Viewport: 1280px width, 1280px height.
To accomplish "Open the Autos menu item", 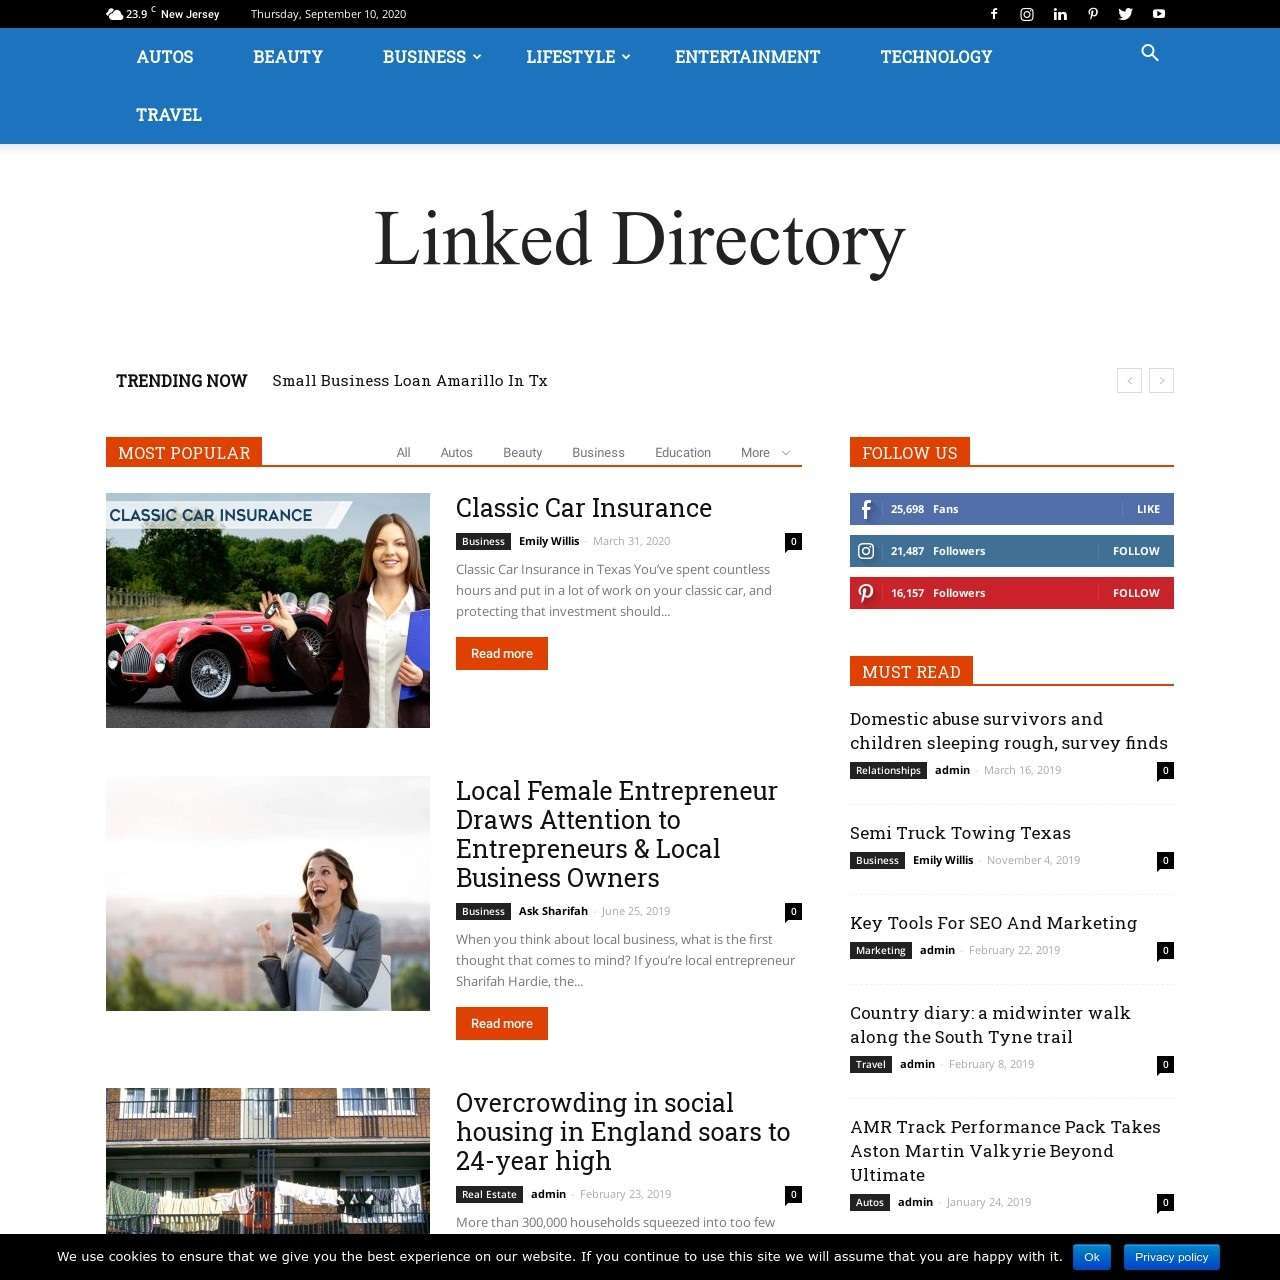I will (x=165, y=57).
